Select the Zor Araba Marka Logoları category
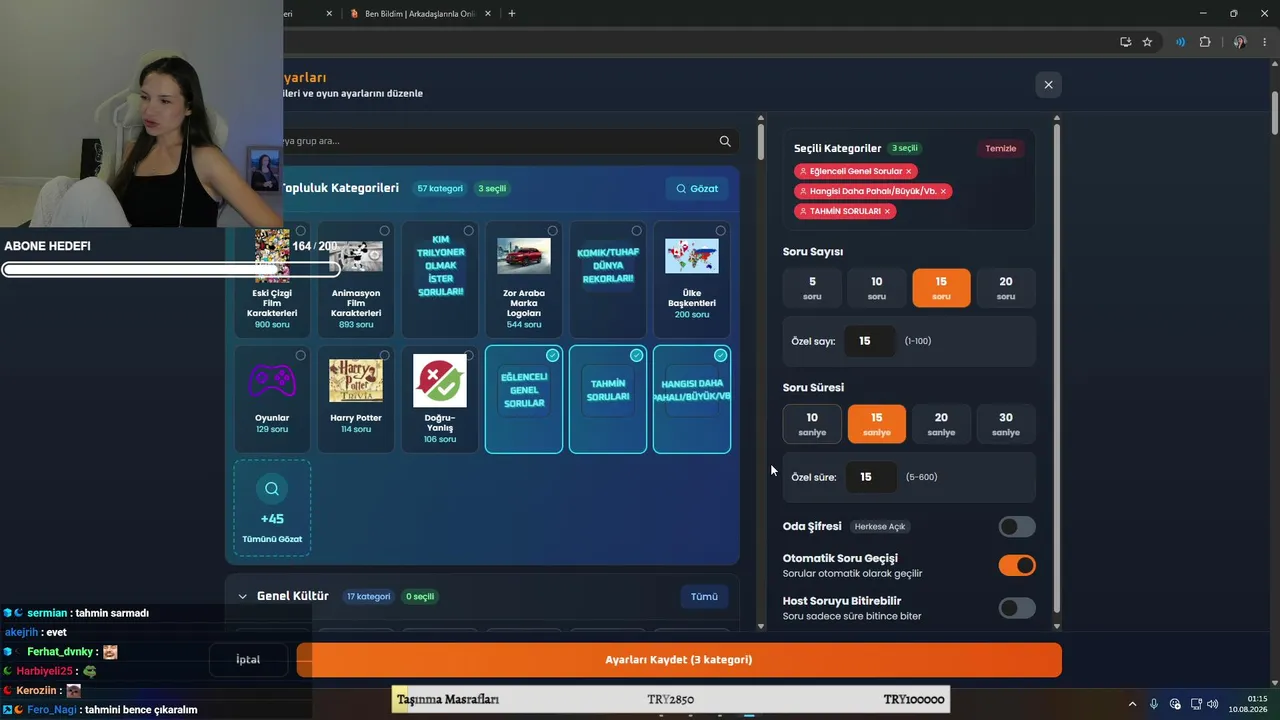The height and width of the screenshot is (720, 1280). [524, 279]
